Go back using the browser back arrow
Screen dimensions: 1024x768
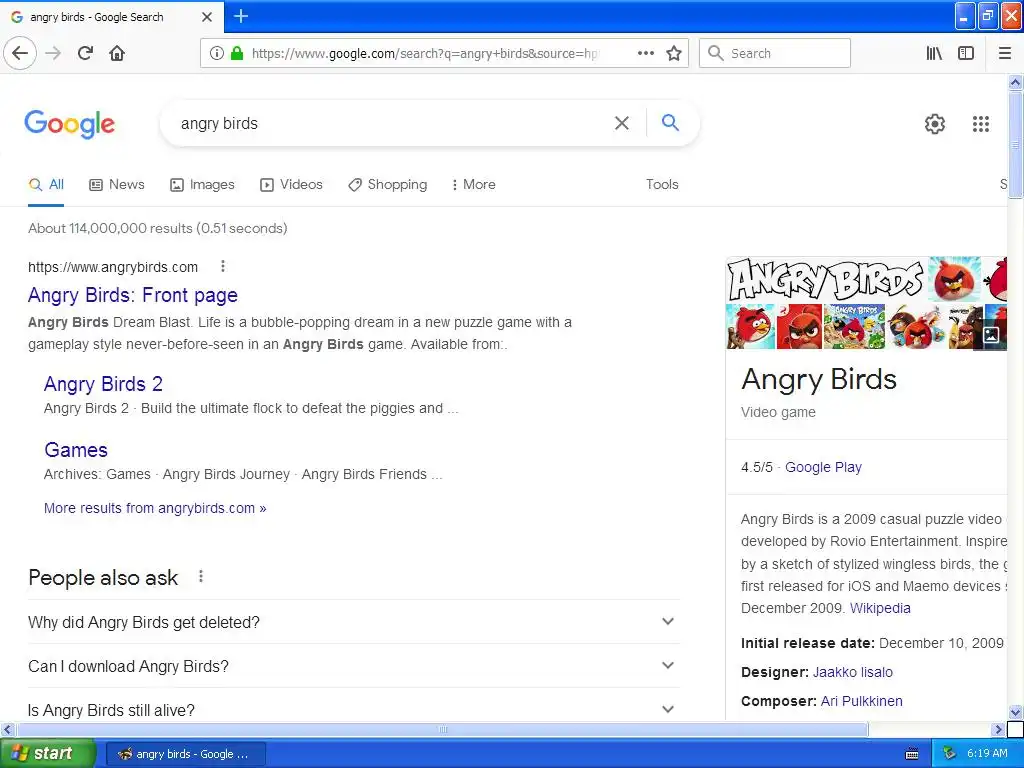(x=20, y=53)
